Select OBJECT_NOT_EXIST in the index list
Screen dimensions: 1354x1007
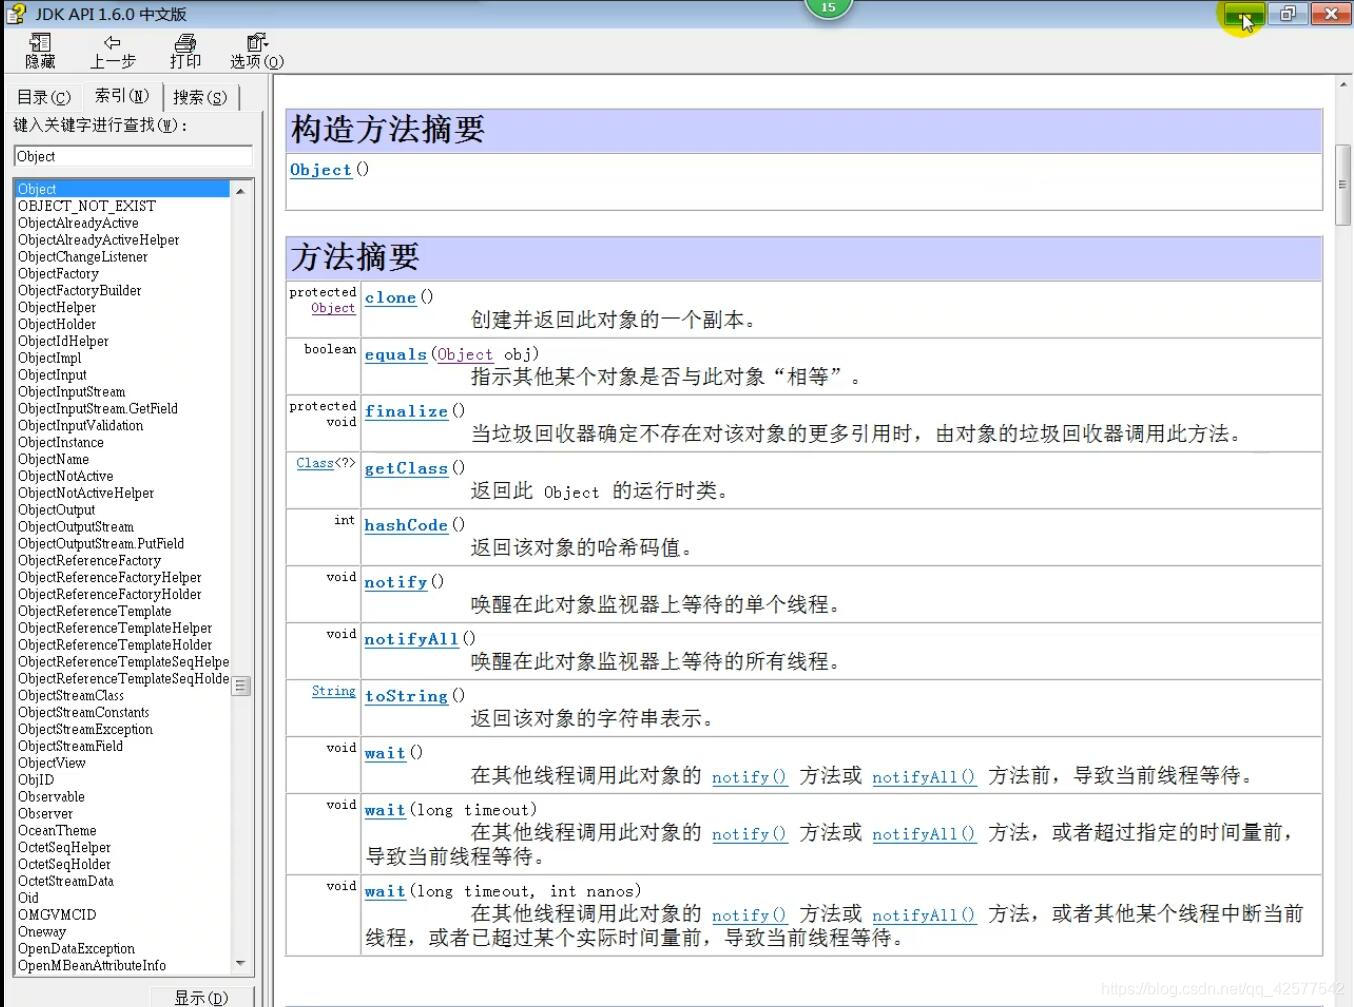click(x=87, y=206)
